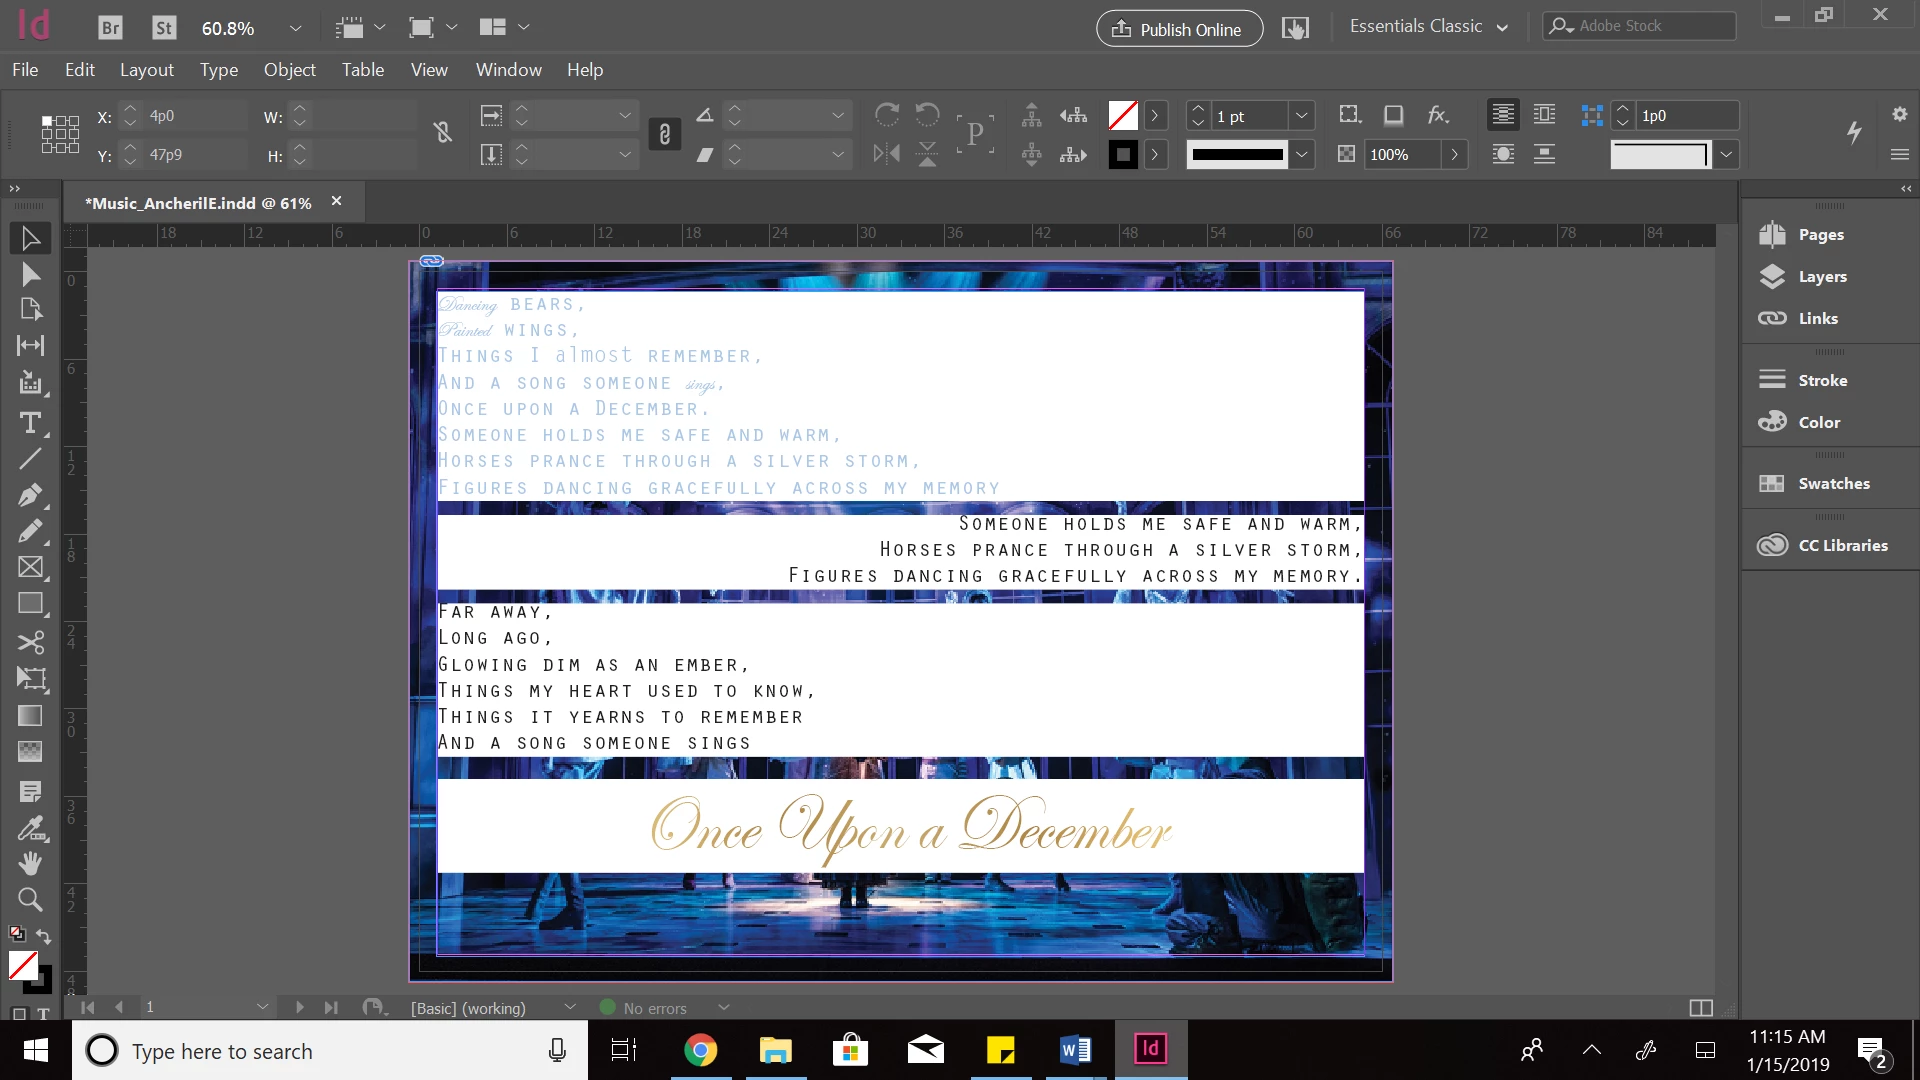
Task: Select the Type tool
Action: pos(30,423)
